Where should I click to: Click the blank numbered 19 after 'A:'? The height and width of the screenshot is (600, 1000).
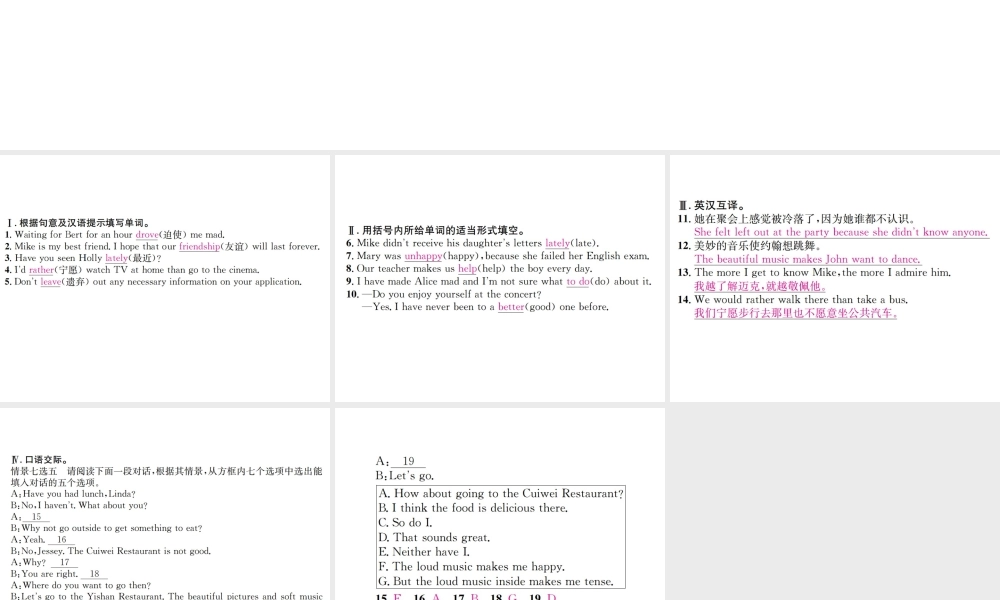tap(408, 461)
